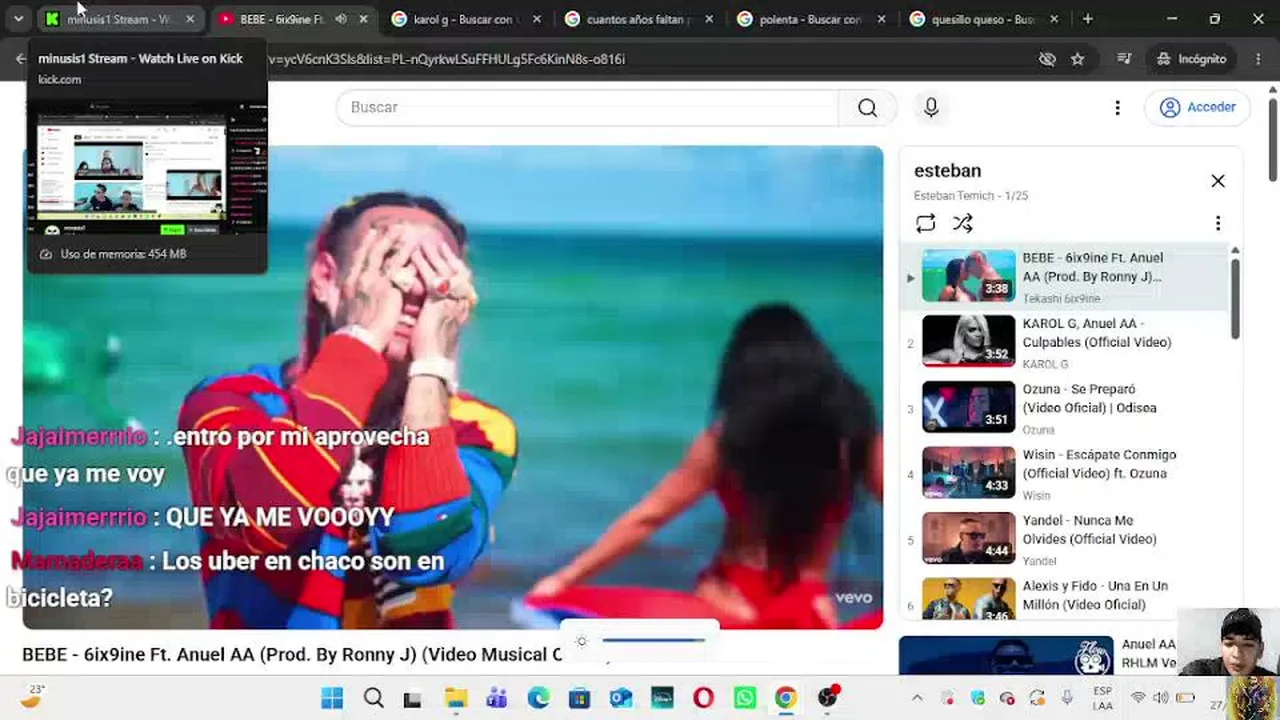
Task: Click the Esteban Temich playlist author name
Action: point(953,196)
